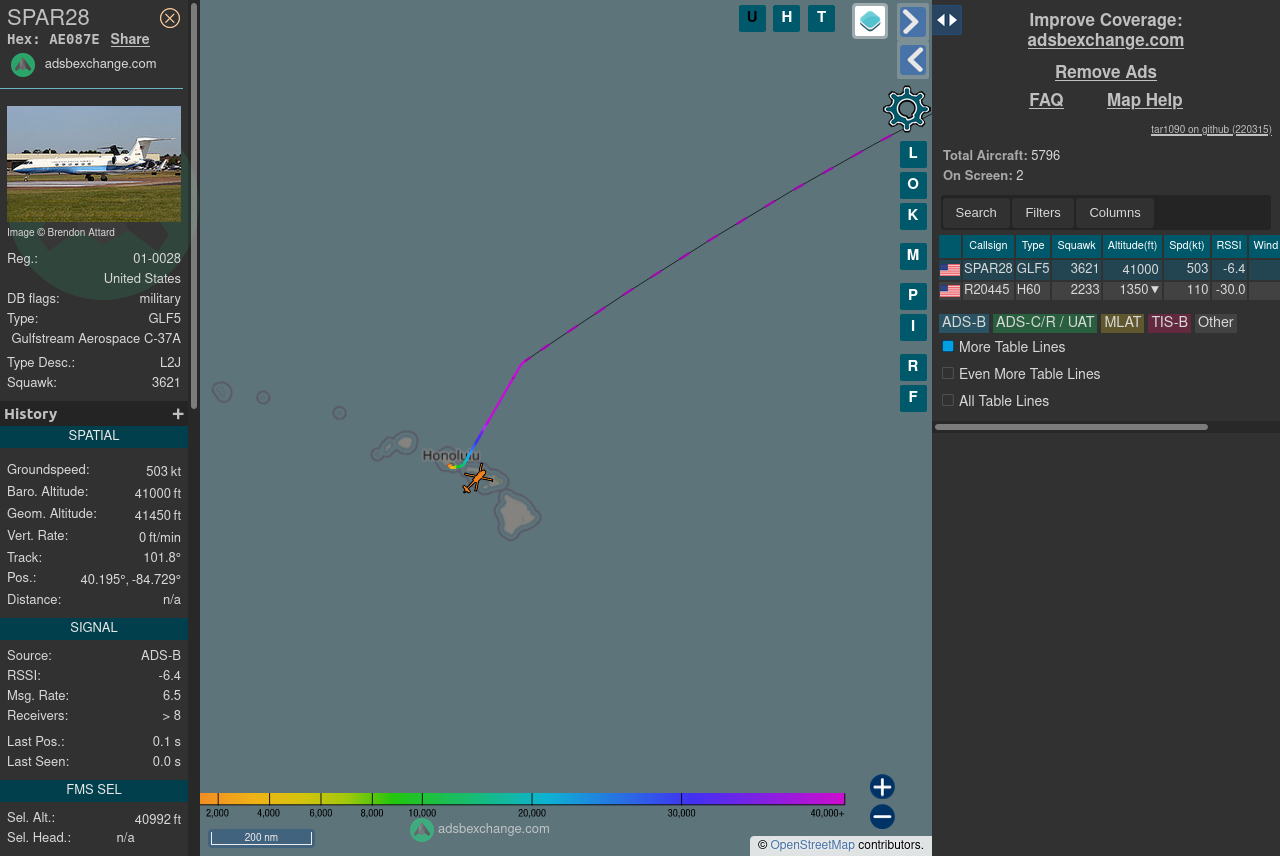This screenshot has height=856, width=1280.
Task: Click the Honolulu map label
Action: coord(451,455)
